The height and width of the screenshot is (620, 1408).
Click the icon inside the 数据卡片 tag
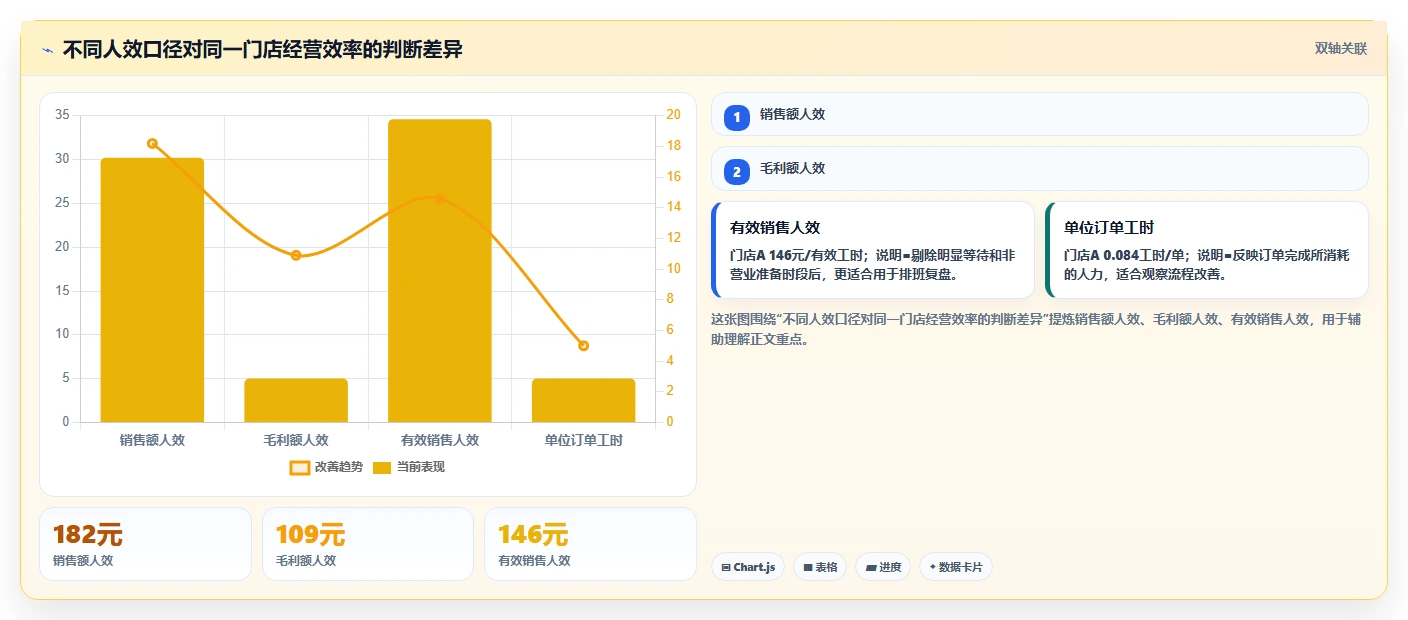click(x=932, y=567)
